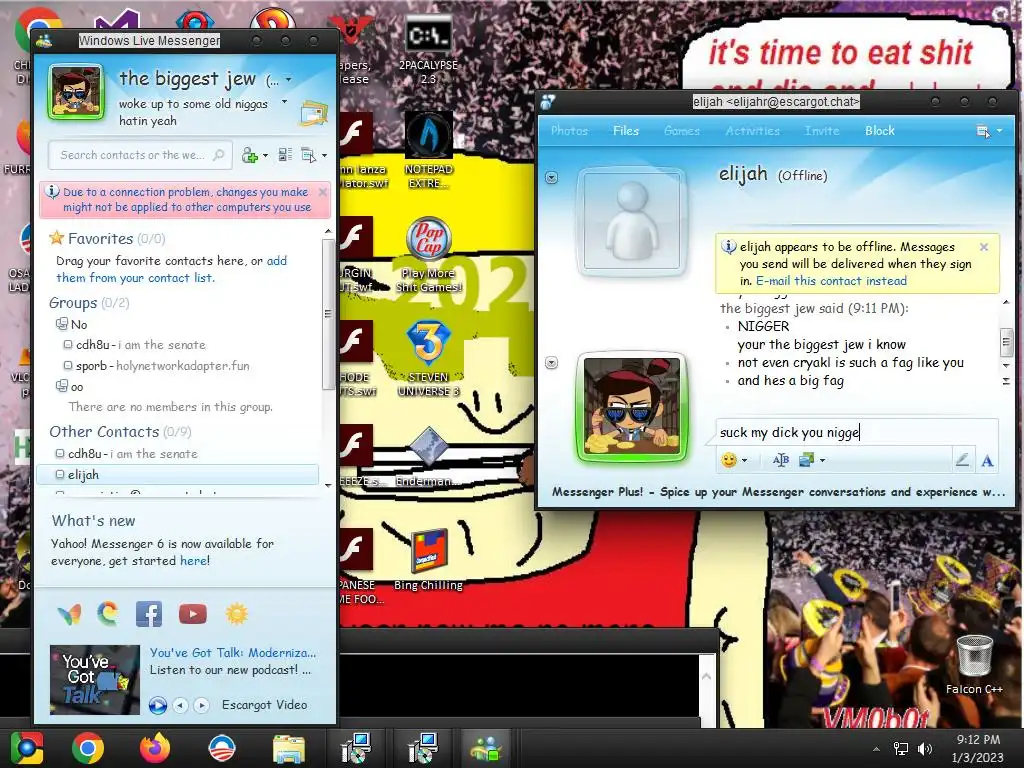Click Block in the chat toolbar

[880, 131]
